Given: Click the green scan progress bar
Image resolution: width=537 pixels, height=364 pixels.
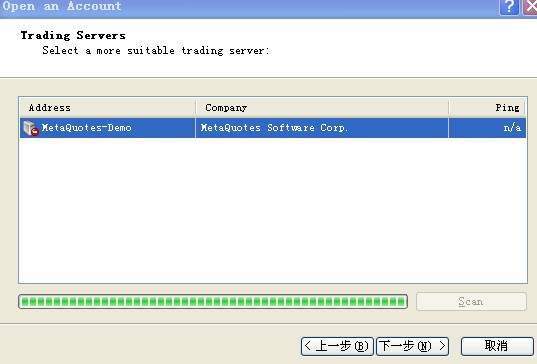Looking at the screenshot, I should (213, 302).
